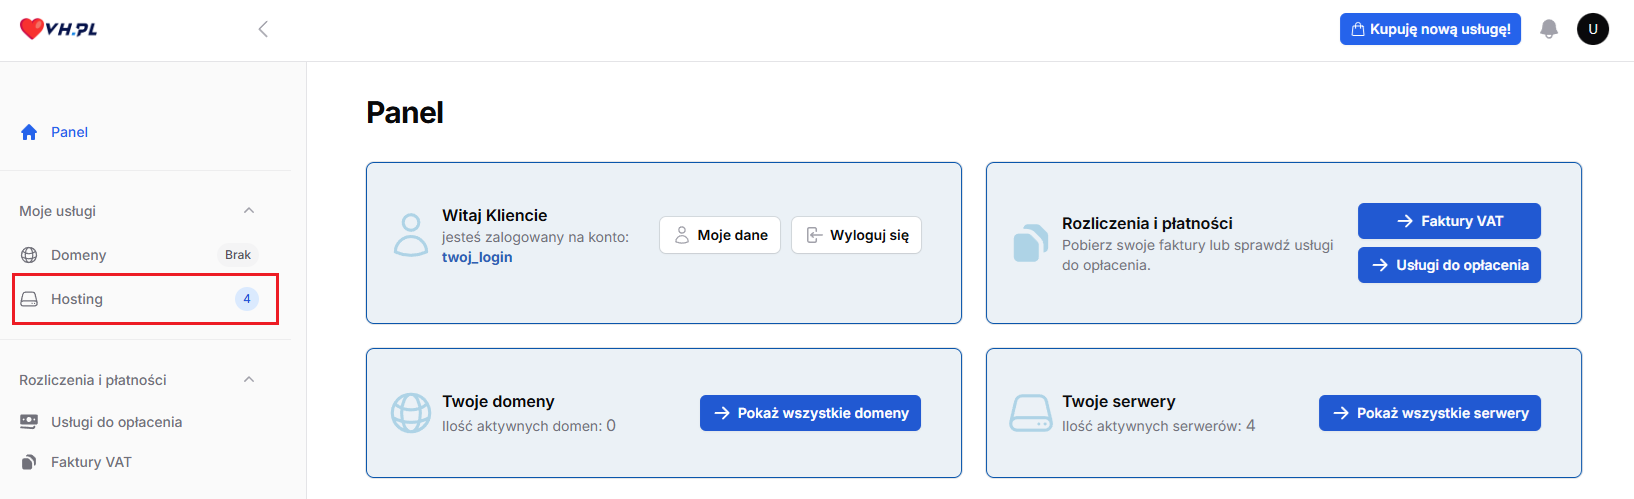Collapse the sidebar with the left chevron

pyautogui.click(x=263, y=29)
